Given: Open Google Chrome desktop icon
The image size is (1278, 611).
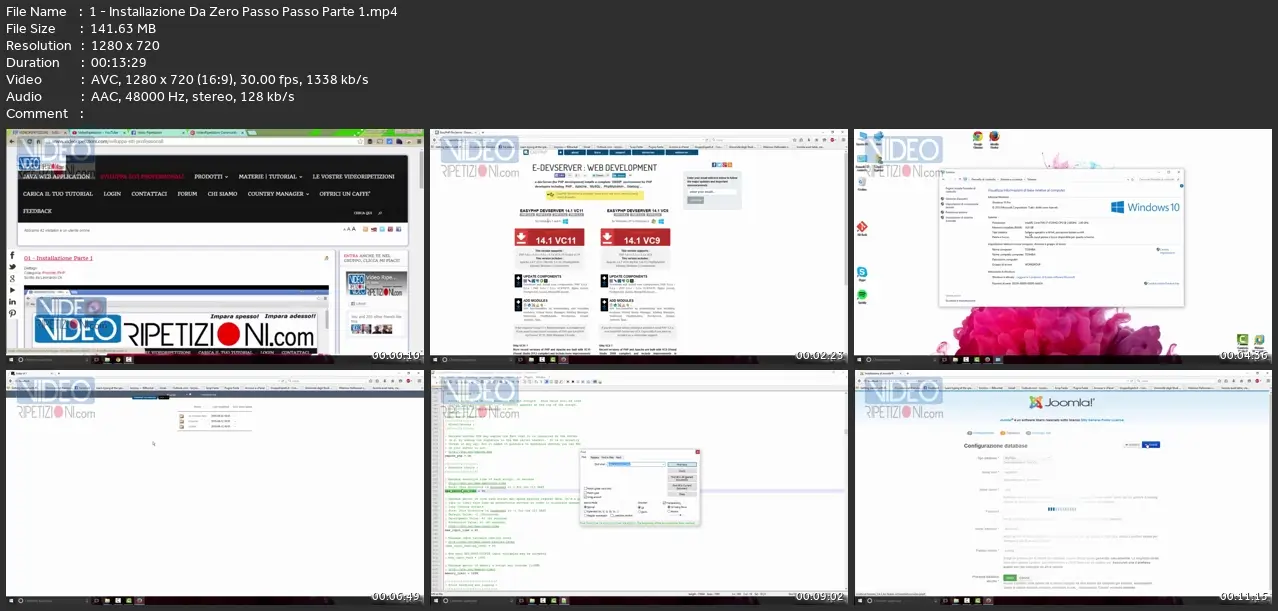Looking at the screenshot, I should (x=977, y=140).
